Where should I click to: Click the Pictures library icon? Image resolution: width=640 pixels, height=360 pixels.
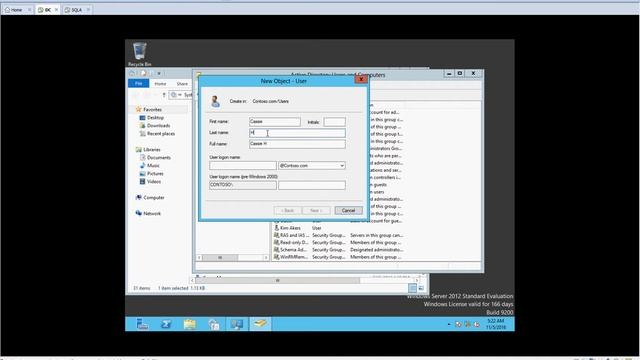[x=142, y=173]
